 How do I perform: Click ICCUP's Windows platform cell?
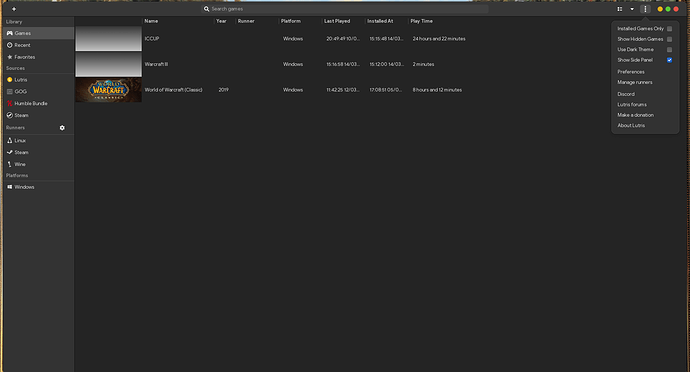(293, 39)
